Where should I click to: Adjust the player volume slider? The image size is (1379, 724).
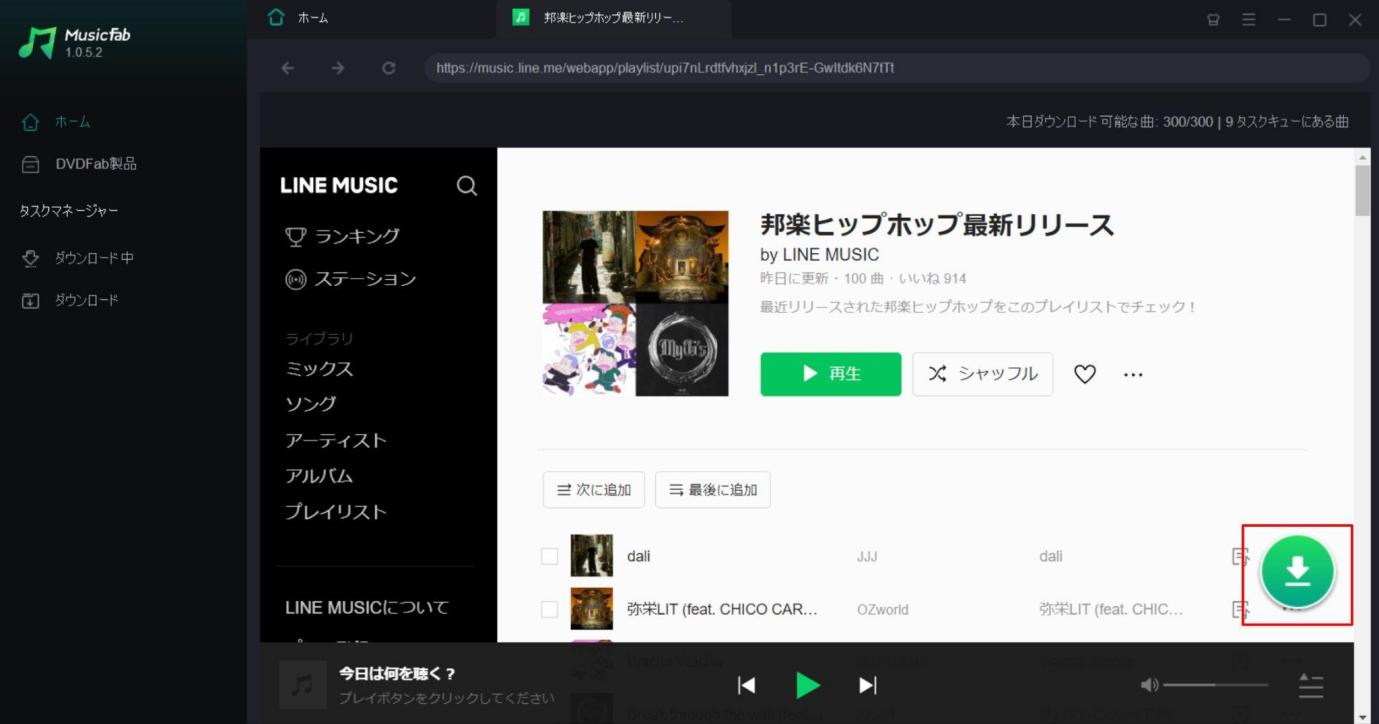point(1216,685)
